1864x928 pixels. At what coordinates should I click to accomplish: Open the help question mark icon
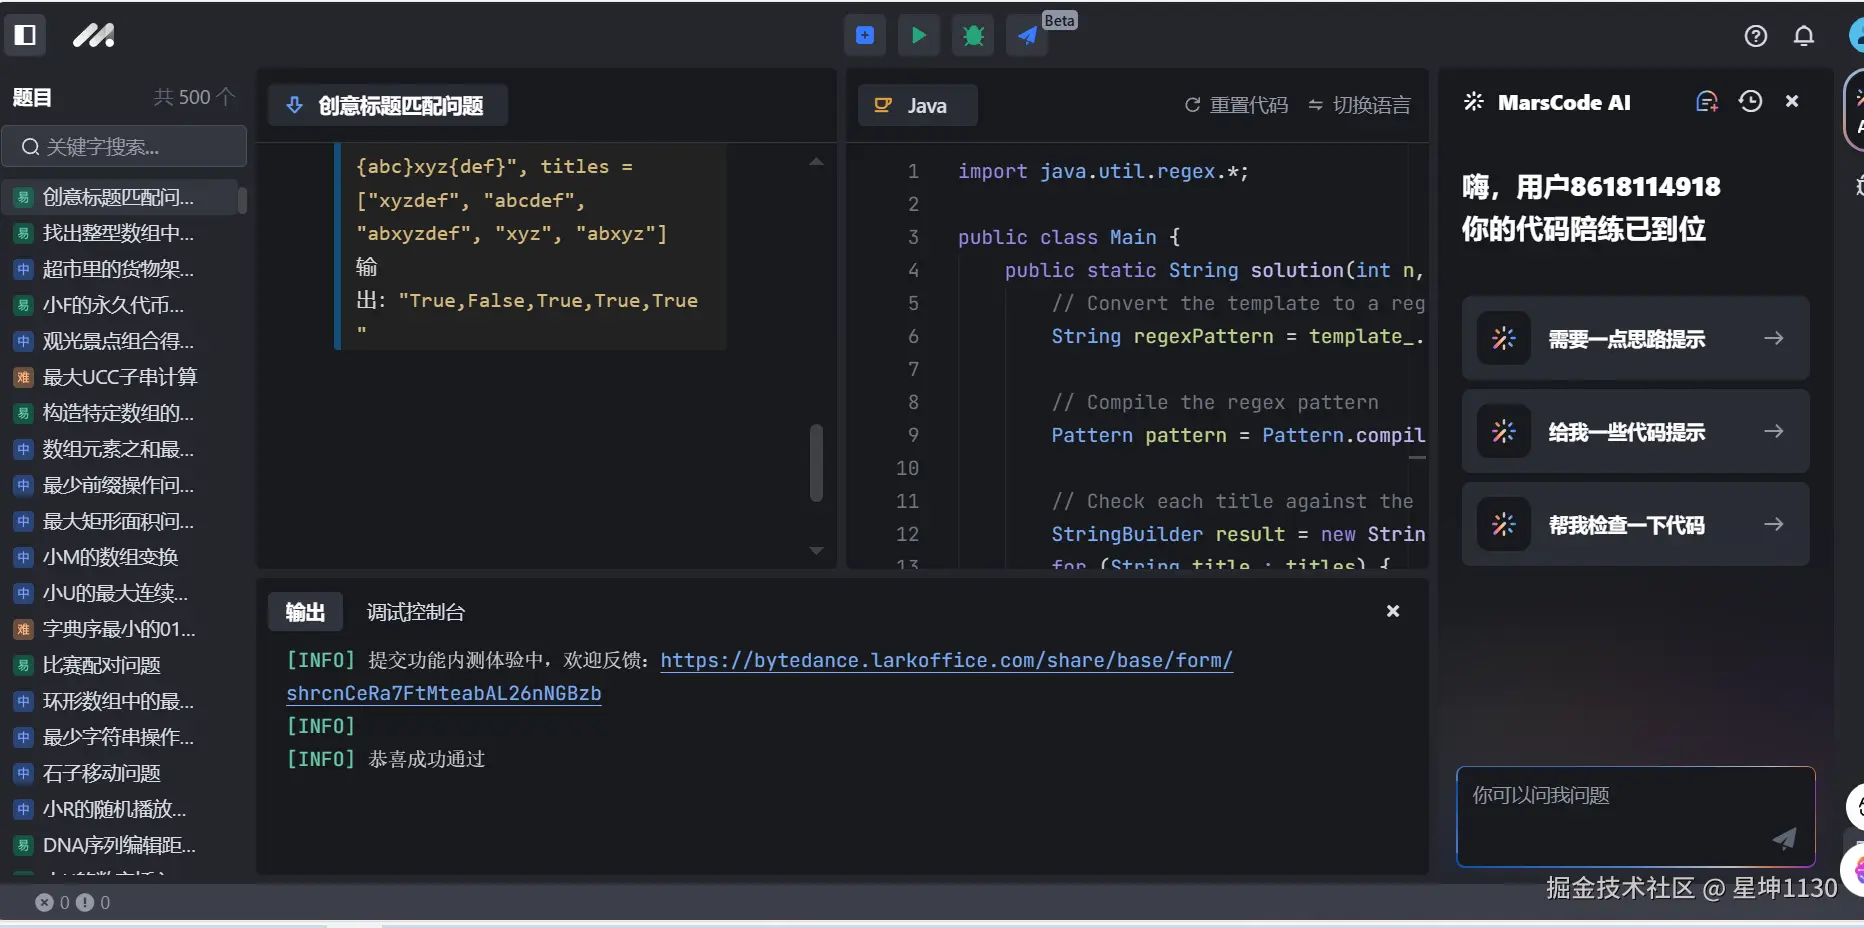click(1756, 36)
